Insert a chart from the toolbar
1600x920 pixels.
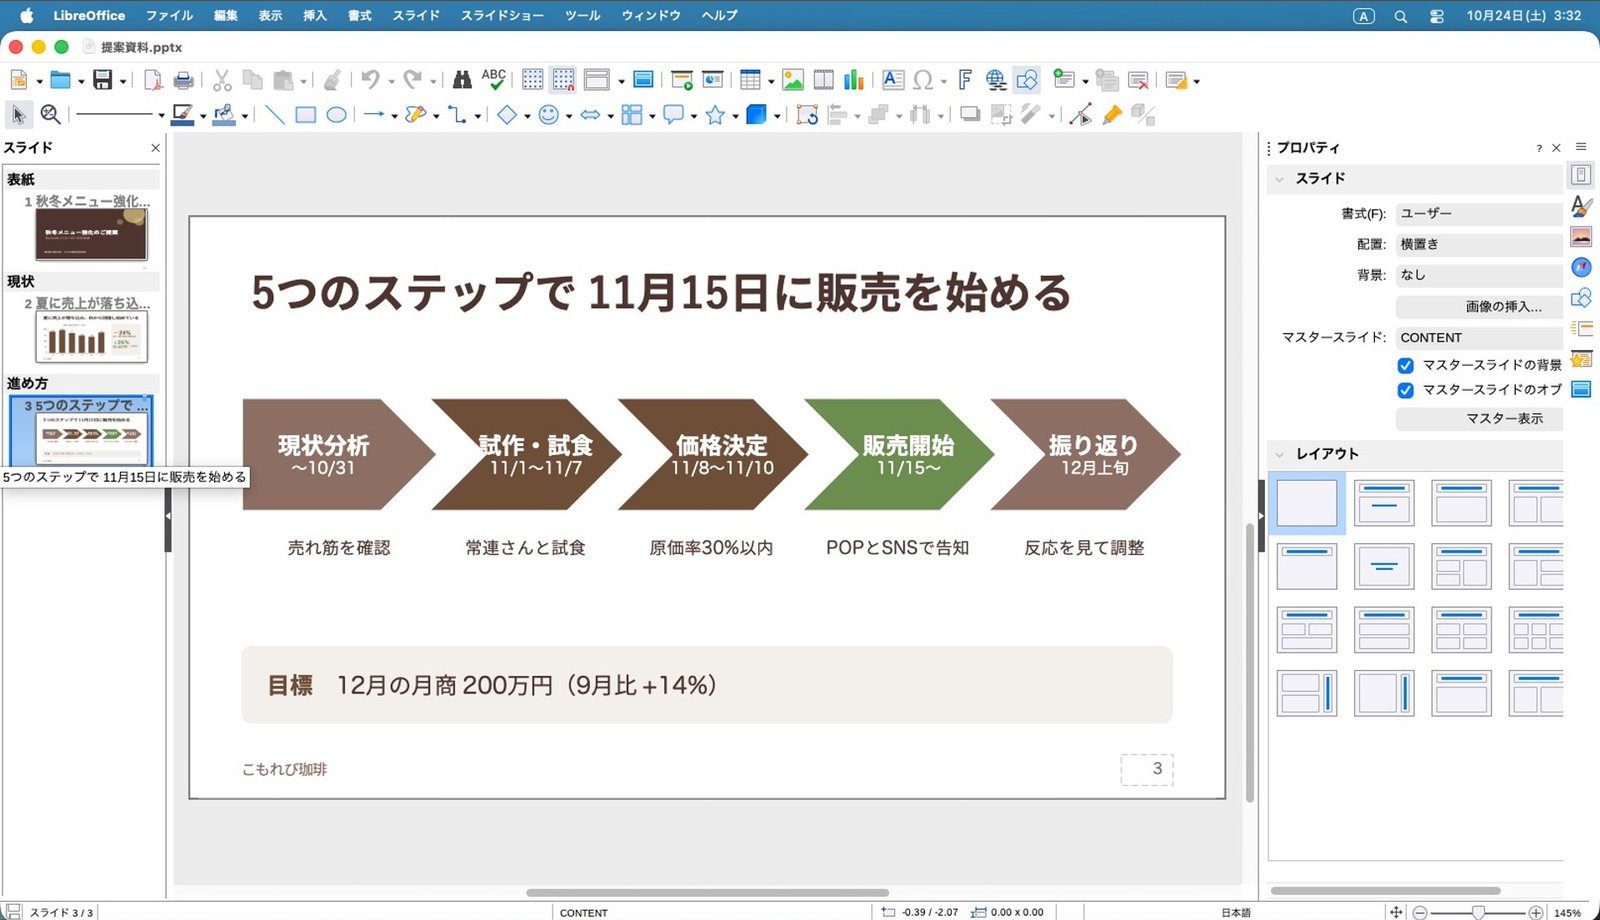pos(854,80)
